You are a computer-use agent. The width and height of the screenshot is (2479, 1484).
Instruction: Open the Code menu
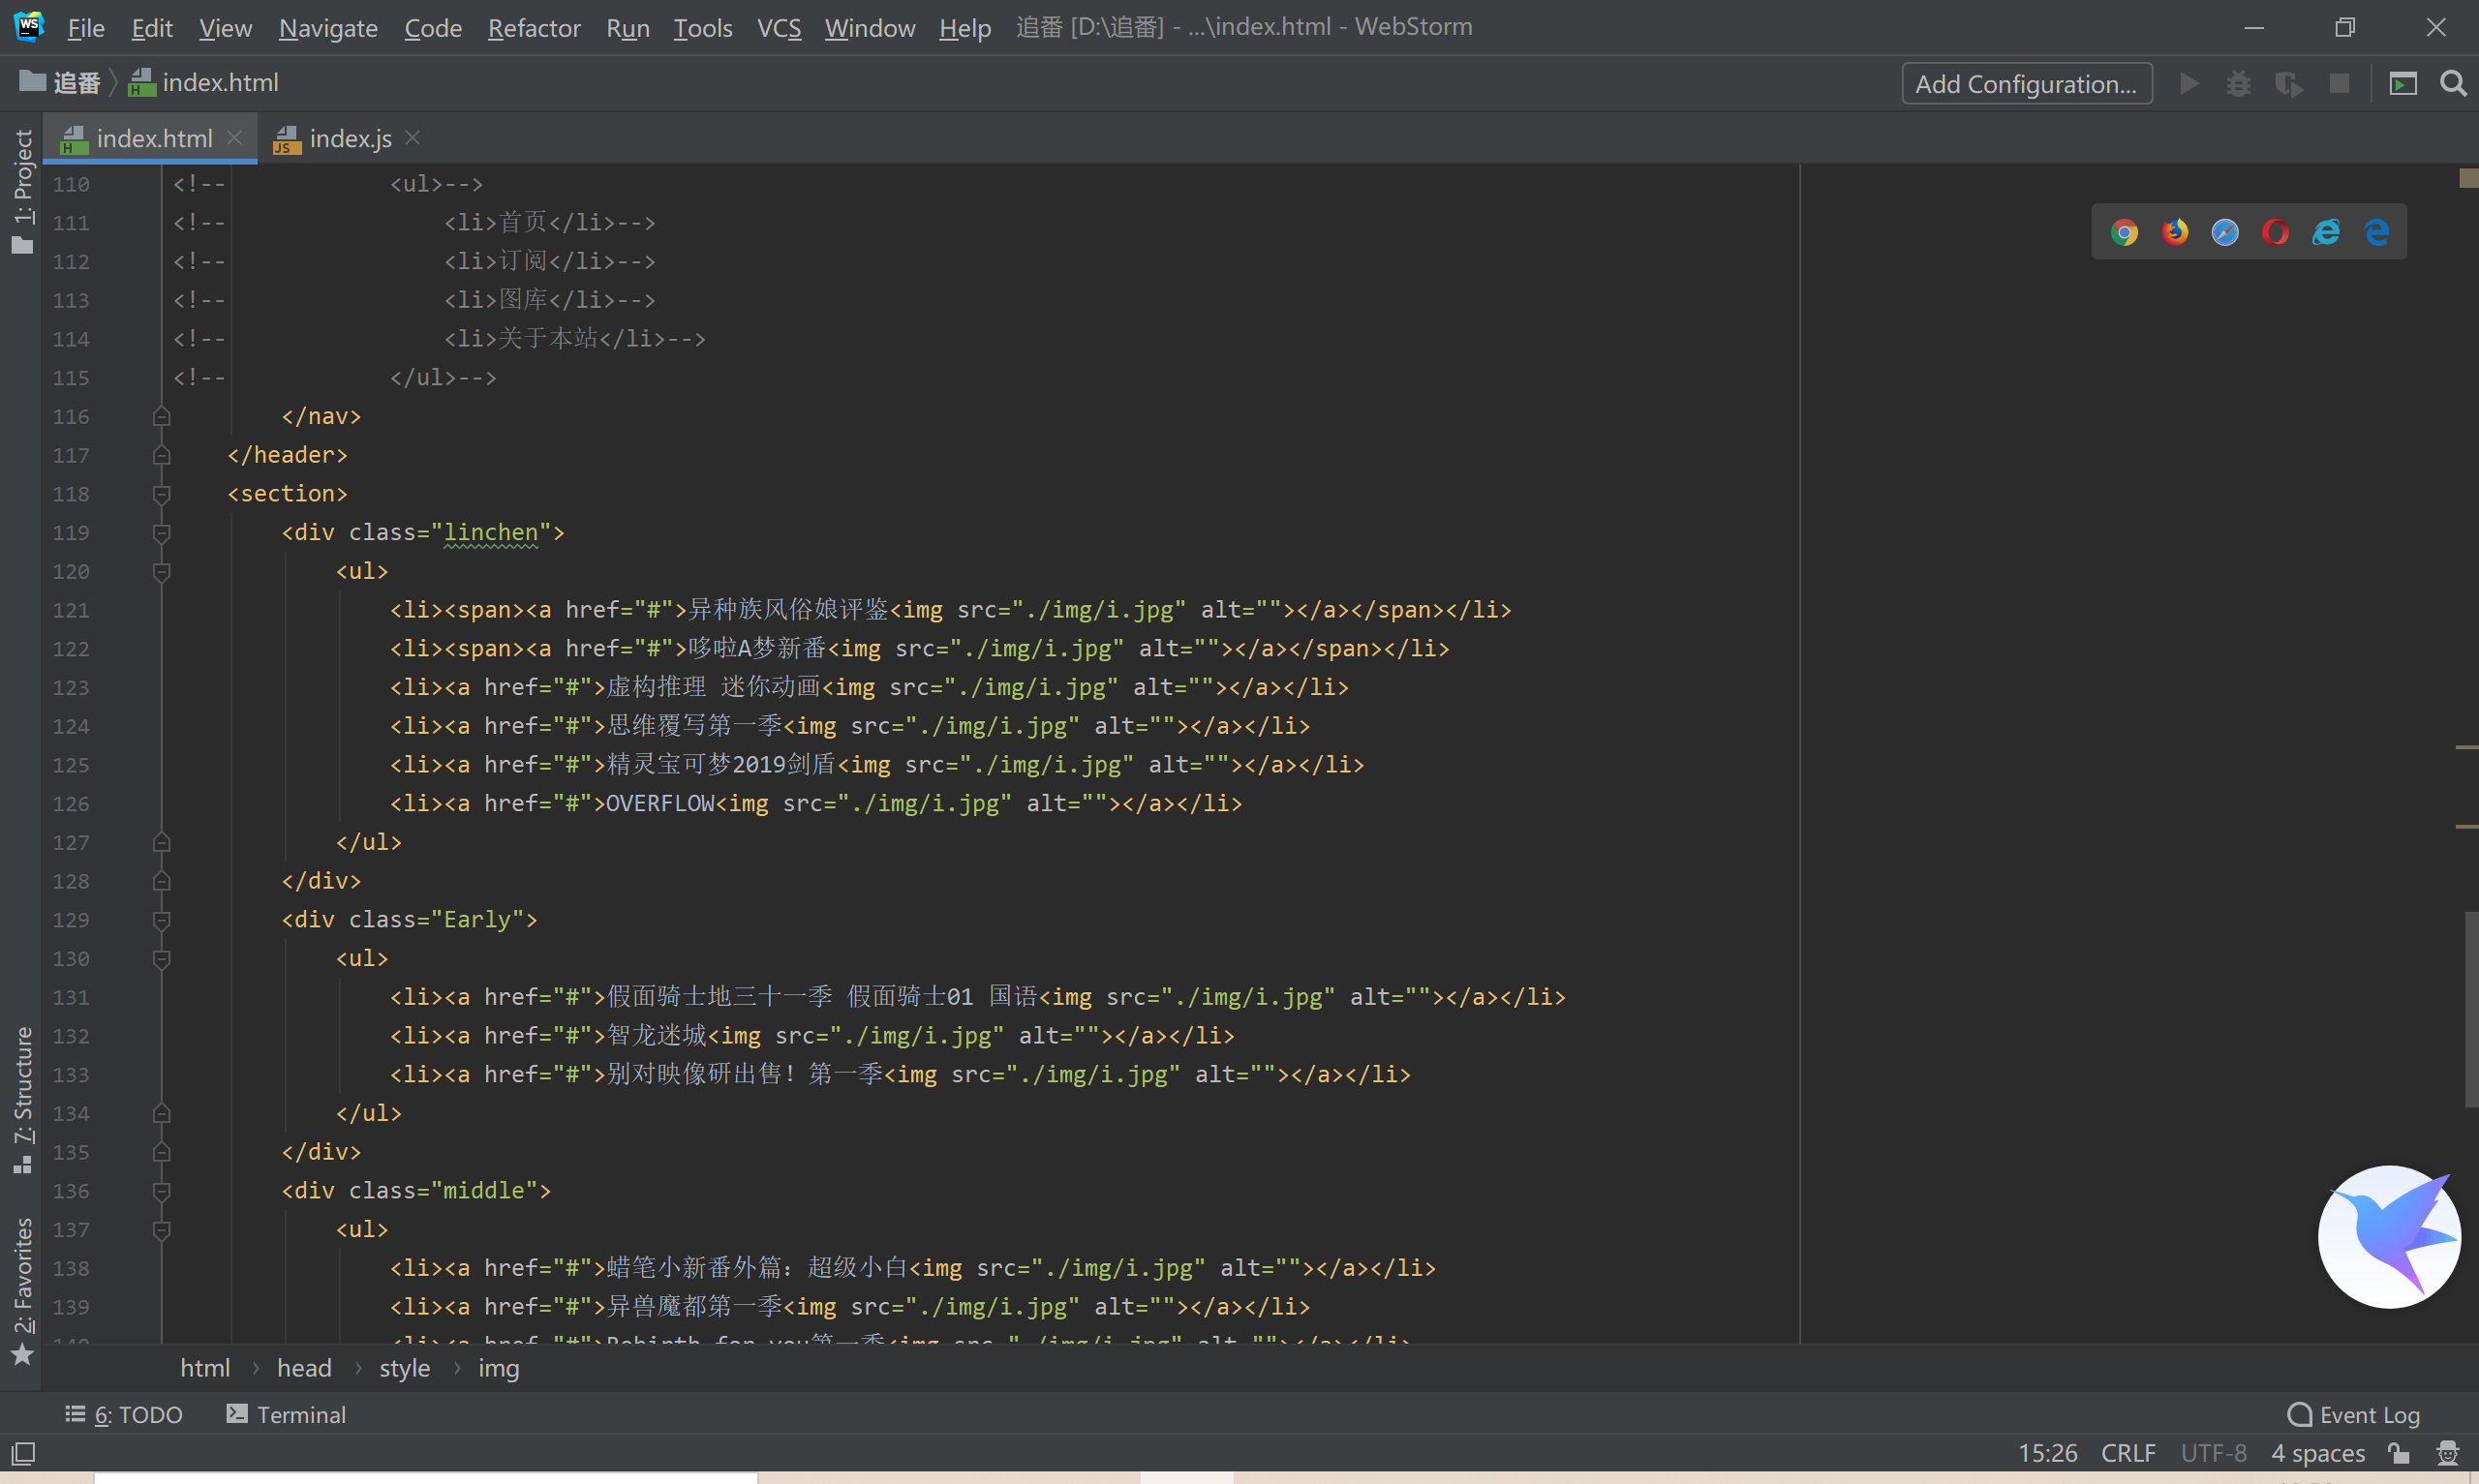(433, 28)
